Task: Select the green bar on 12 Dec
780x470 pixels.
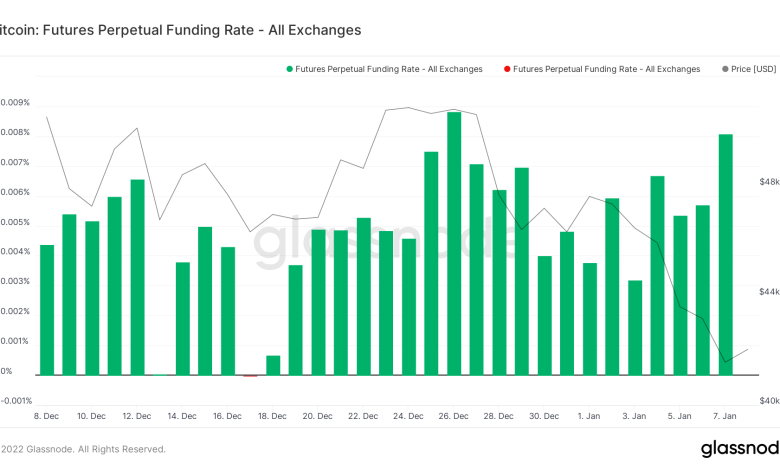Action: coord(137,277)
